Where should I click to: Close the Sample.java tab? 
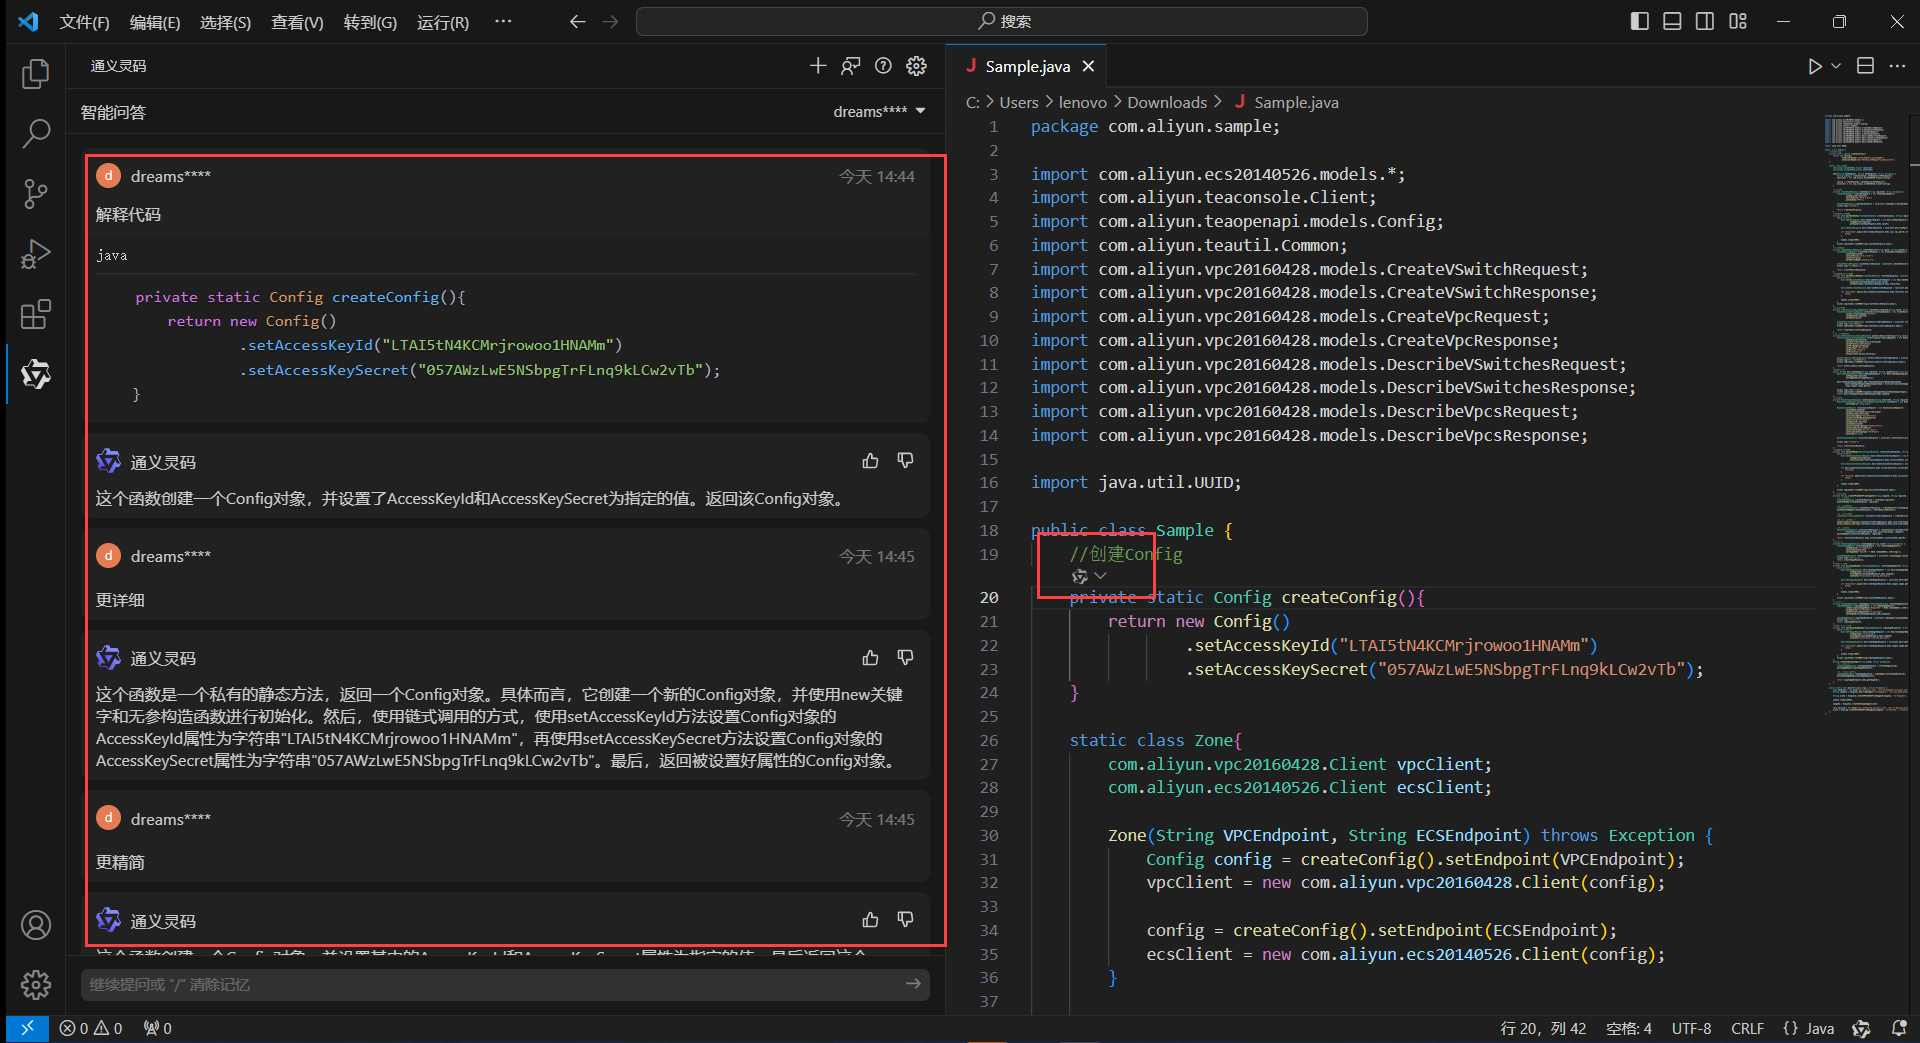coord(1088,66)
